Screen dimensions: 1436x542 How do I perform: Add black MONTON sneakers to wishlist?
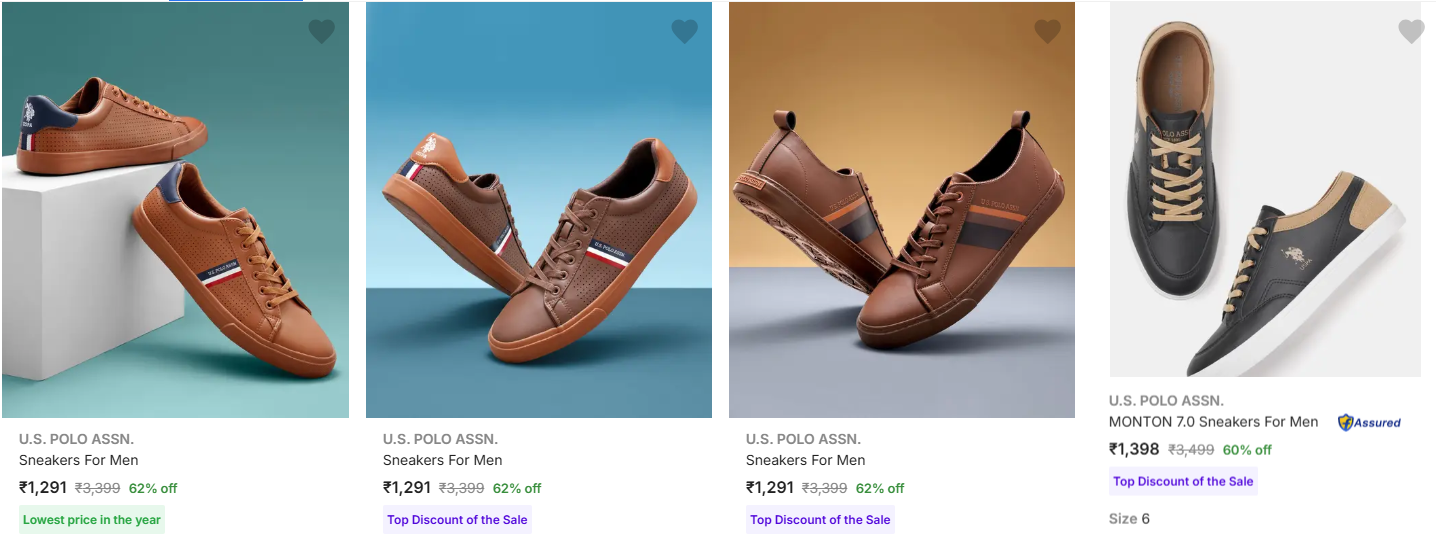[1410, 32]
